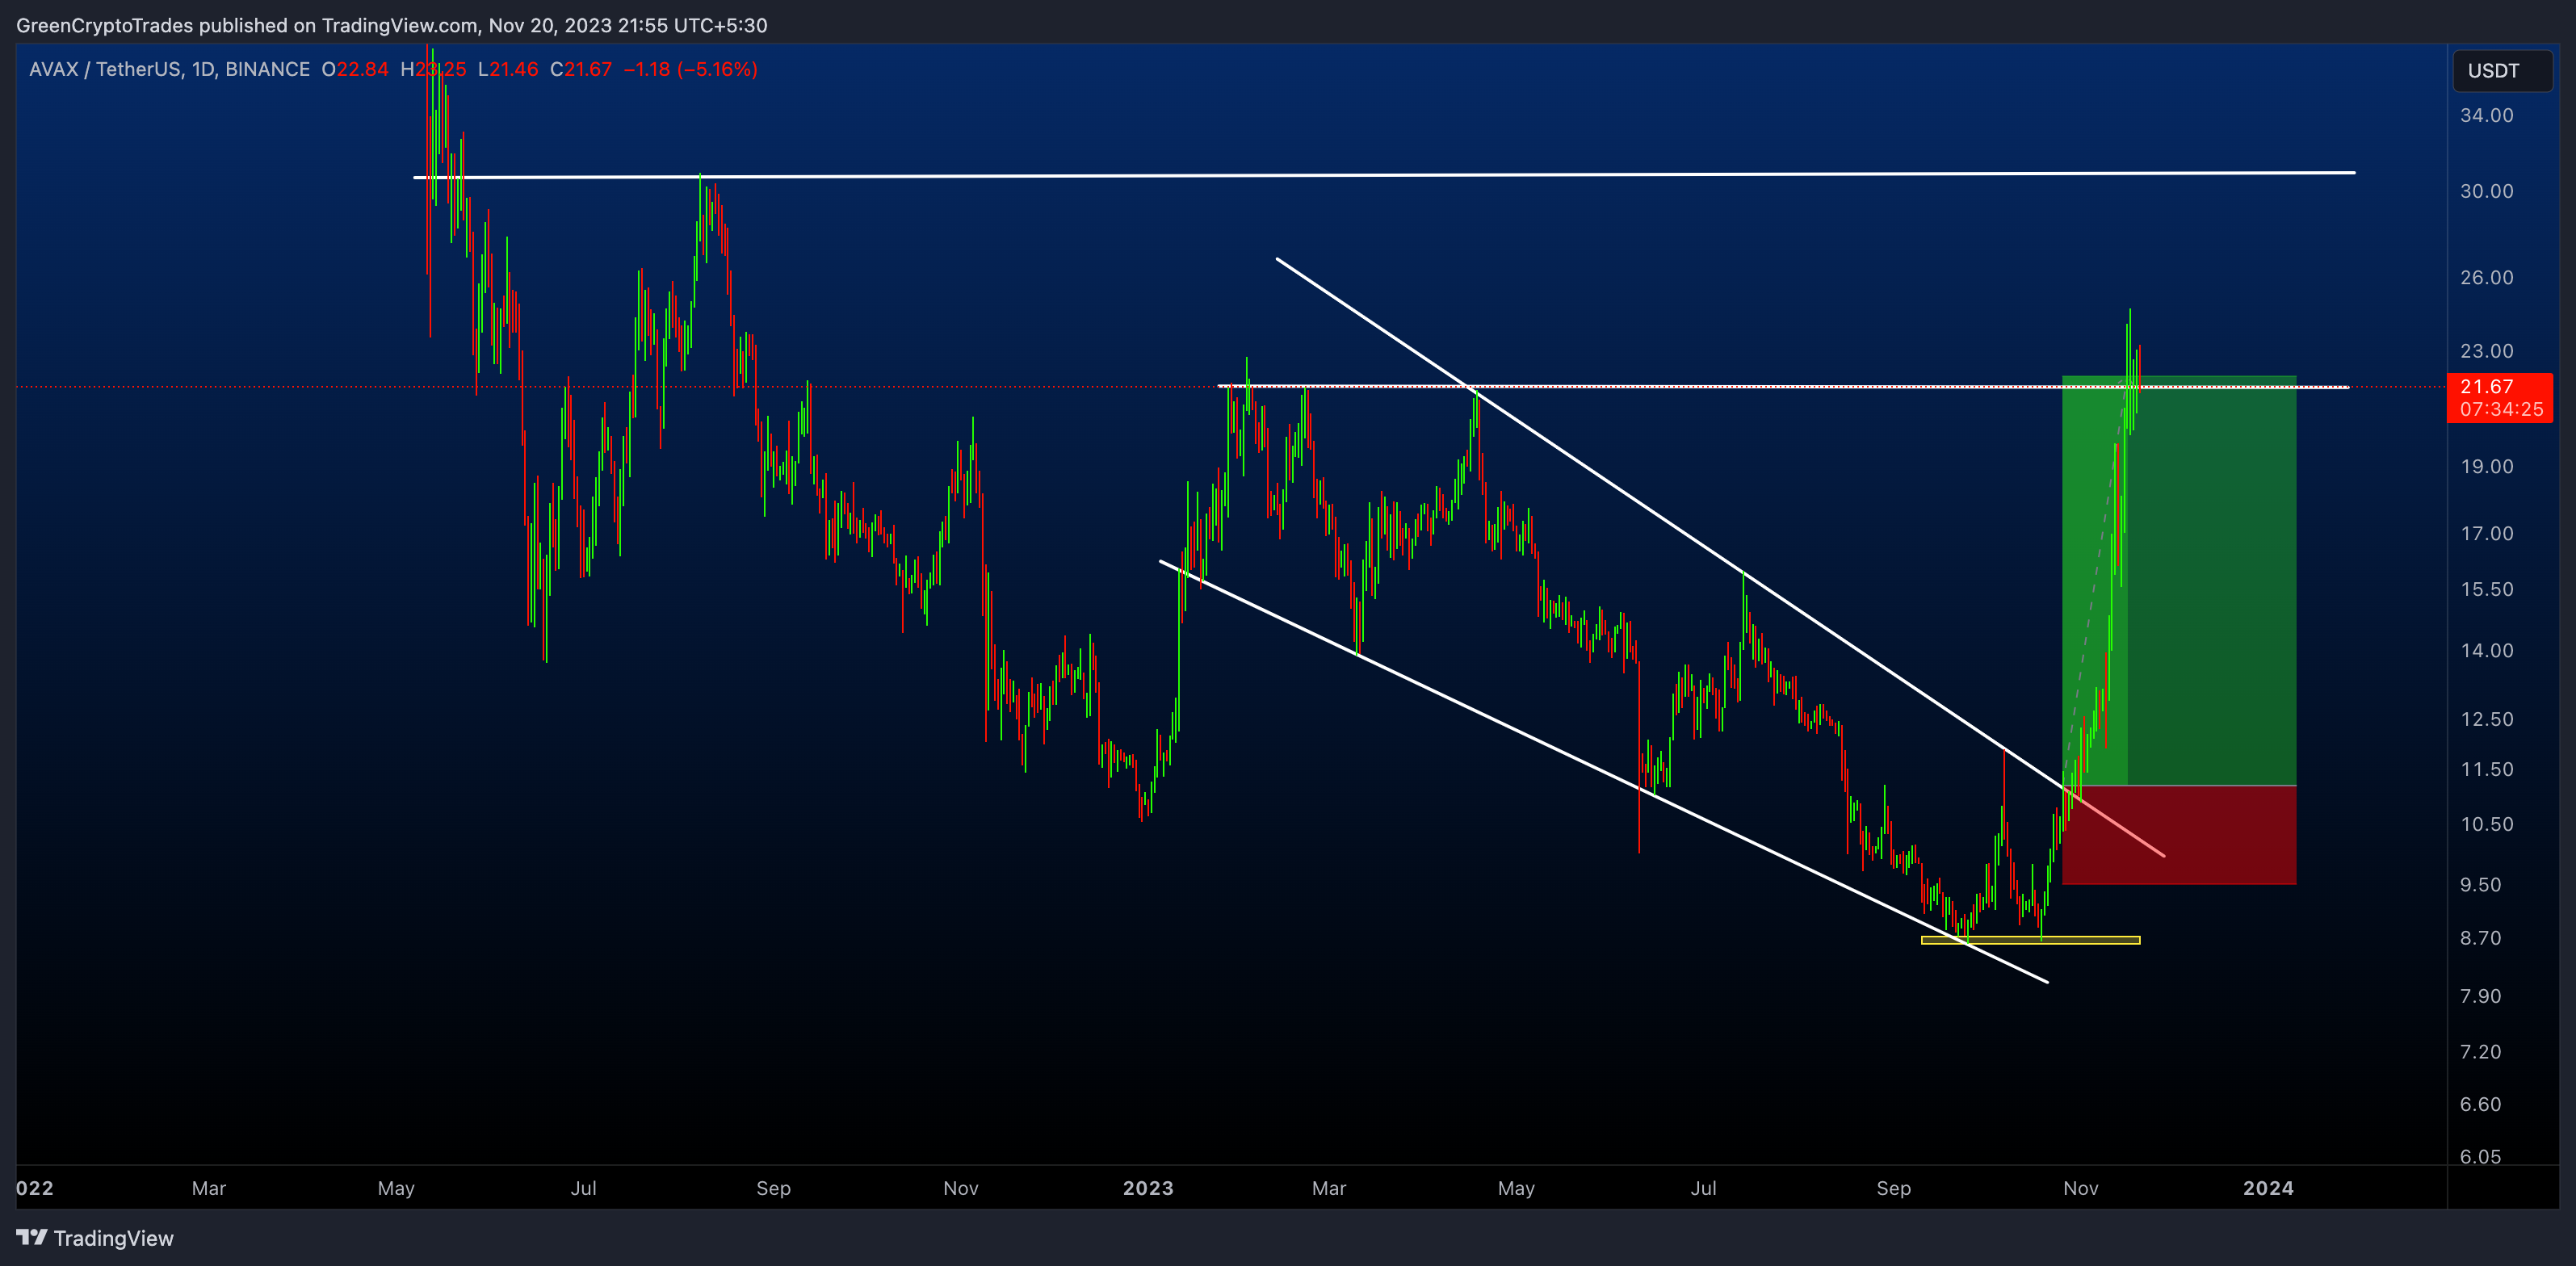Click the 14.00 price axis label
Image resolution: width=2576 pixels, height=1266 pixels.
(x=2486, y=651)
